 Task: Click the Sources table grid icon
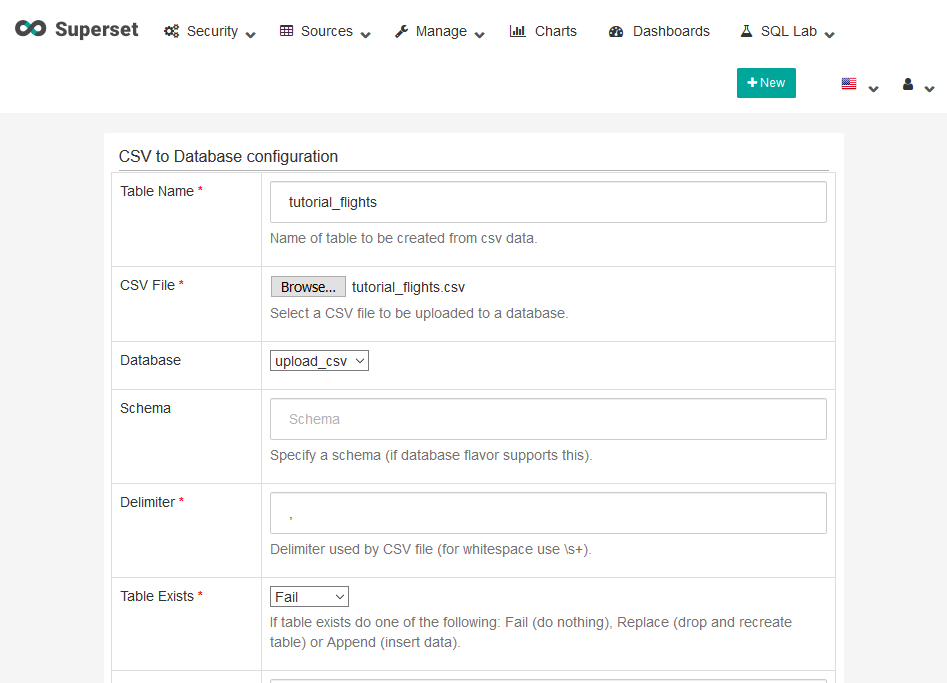pyautogui.click(x=286, y=31)
